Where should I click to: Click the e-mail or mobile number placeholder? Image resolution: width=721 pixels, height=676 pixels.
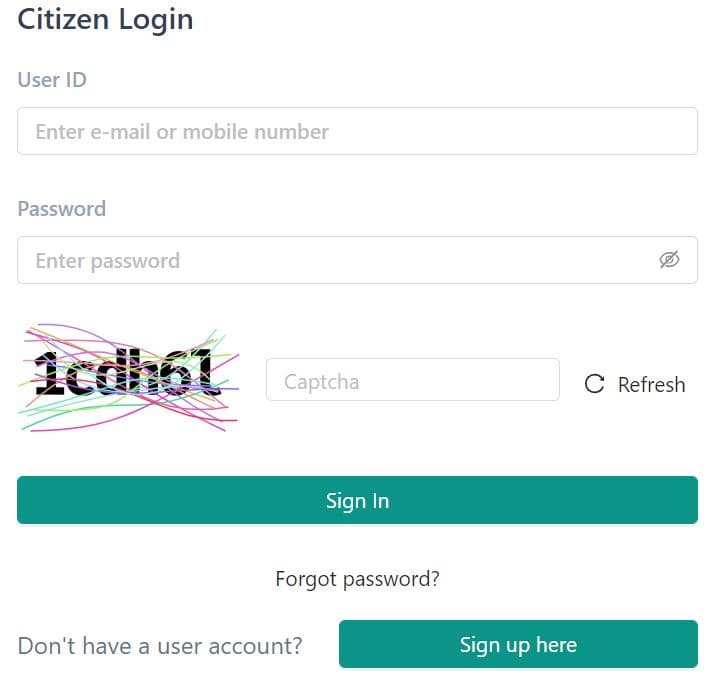click(x=182, y=131)
